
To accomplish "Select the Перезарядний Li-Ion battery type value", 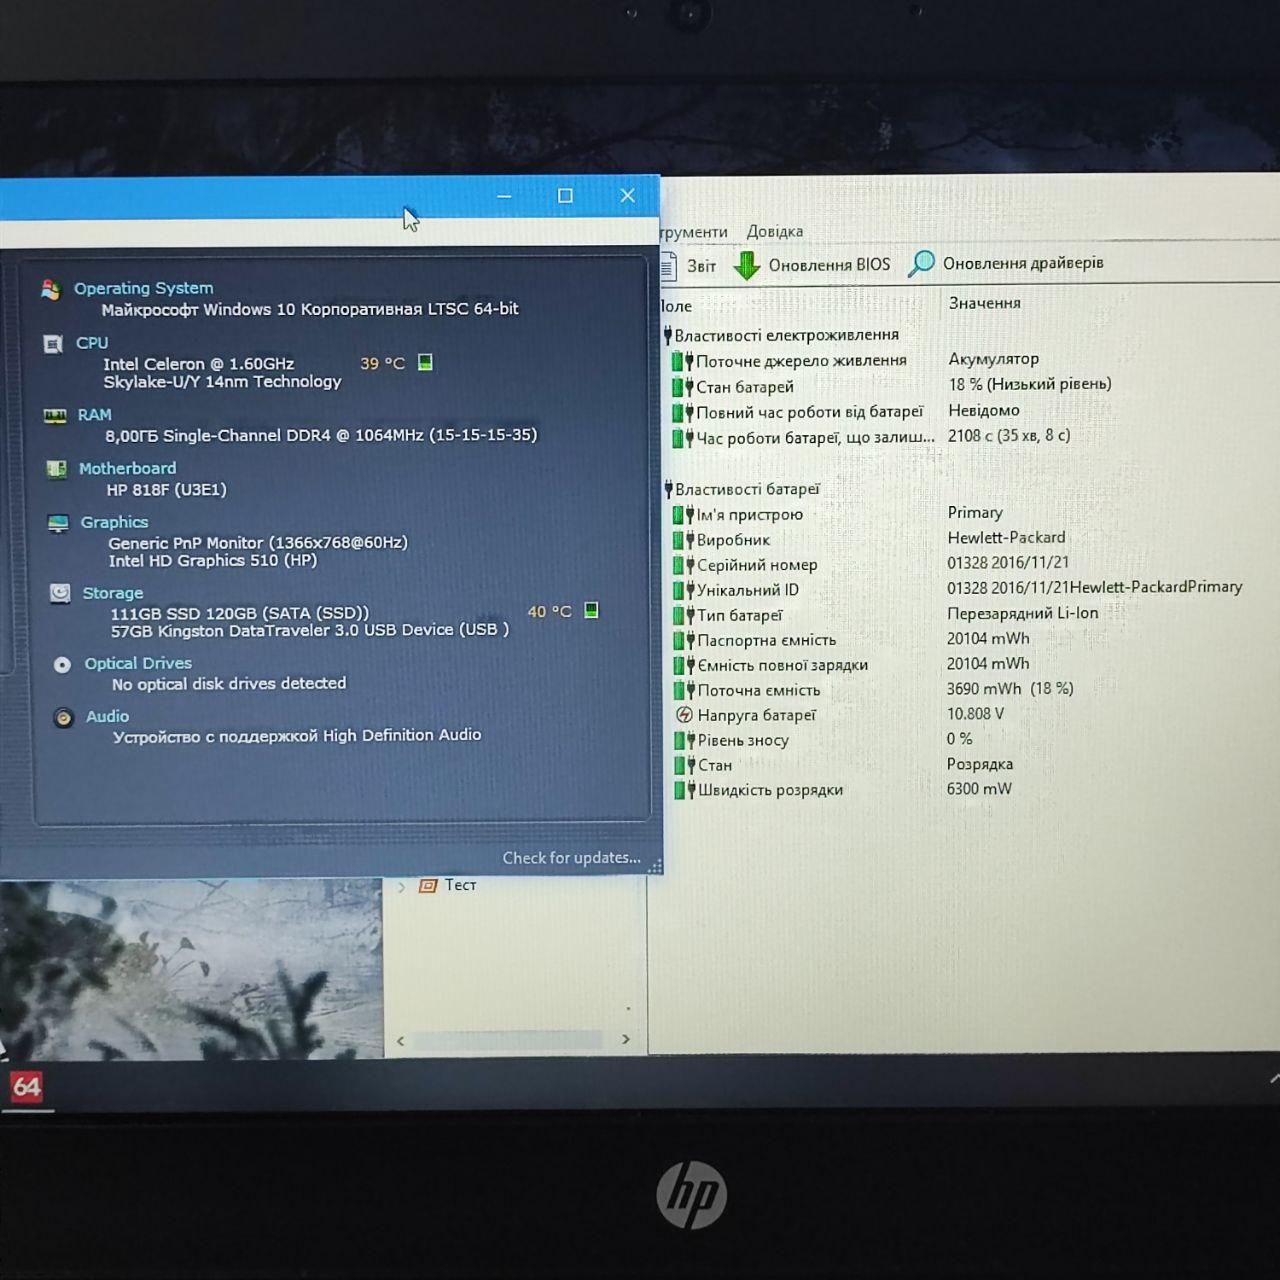I will tap(1022, 613).
